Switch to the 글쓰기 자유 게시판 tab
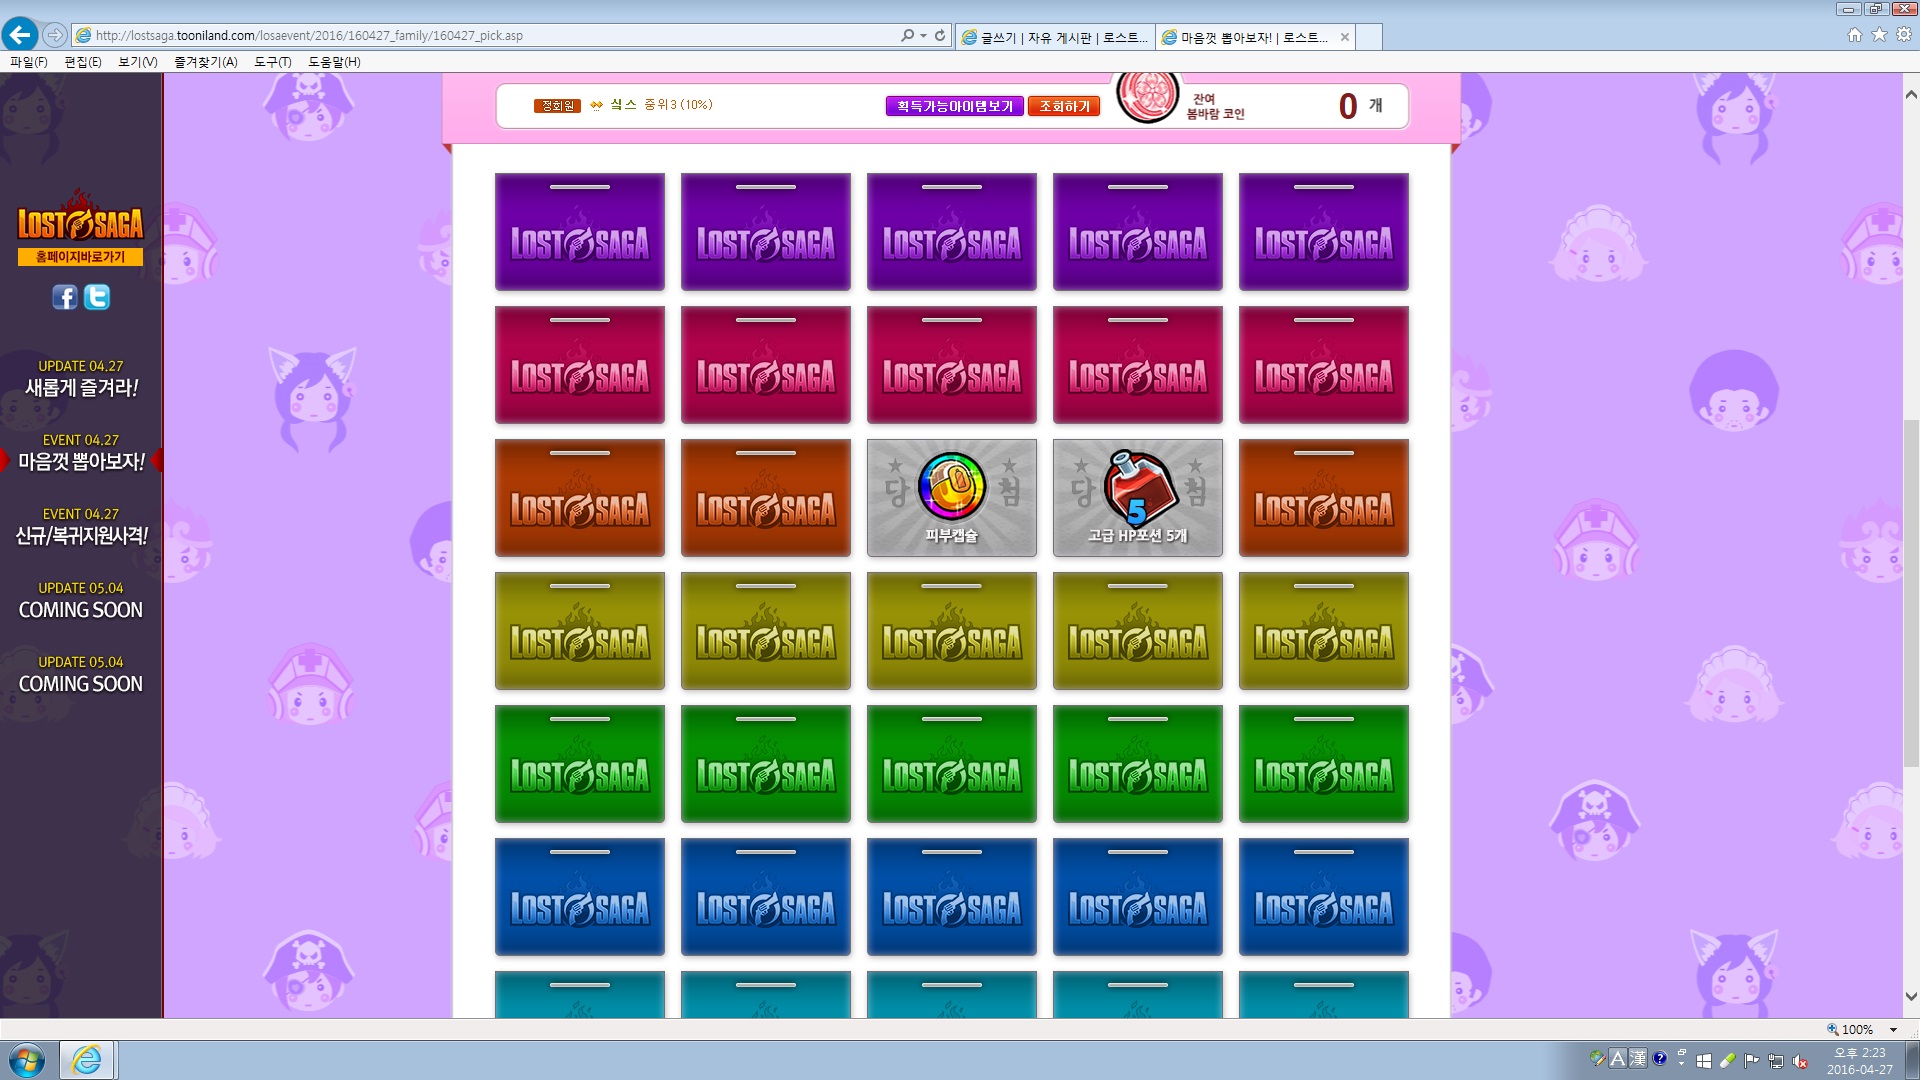The image size is (1920, 1080). [x=1055, y=37]
